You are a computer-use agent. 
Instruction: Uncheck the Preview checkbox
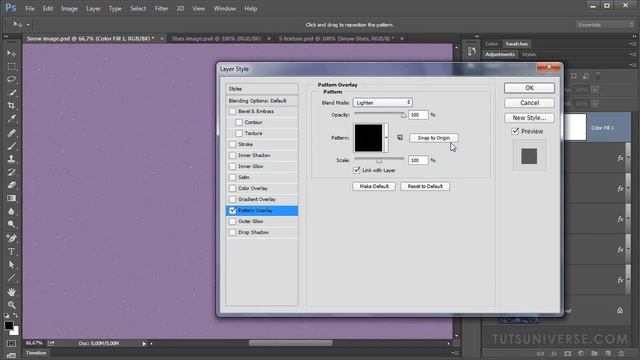click(515, 131)
